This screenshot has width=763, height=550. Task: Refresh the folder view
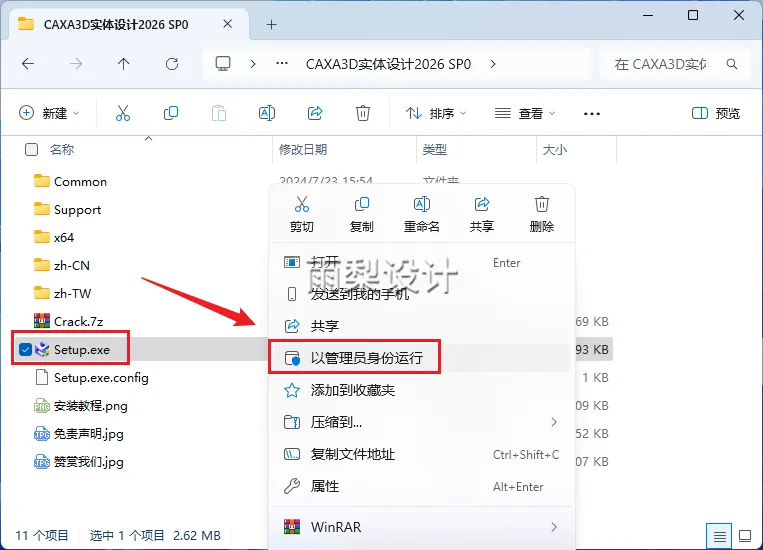(172, 64)
